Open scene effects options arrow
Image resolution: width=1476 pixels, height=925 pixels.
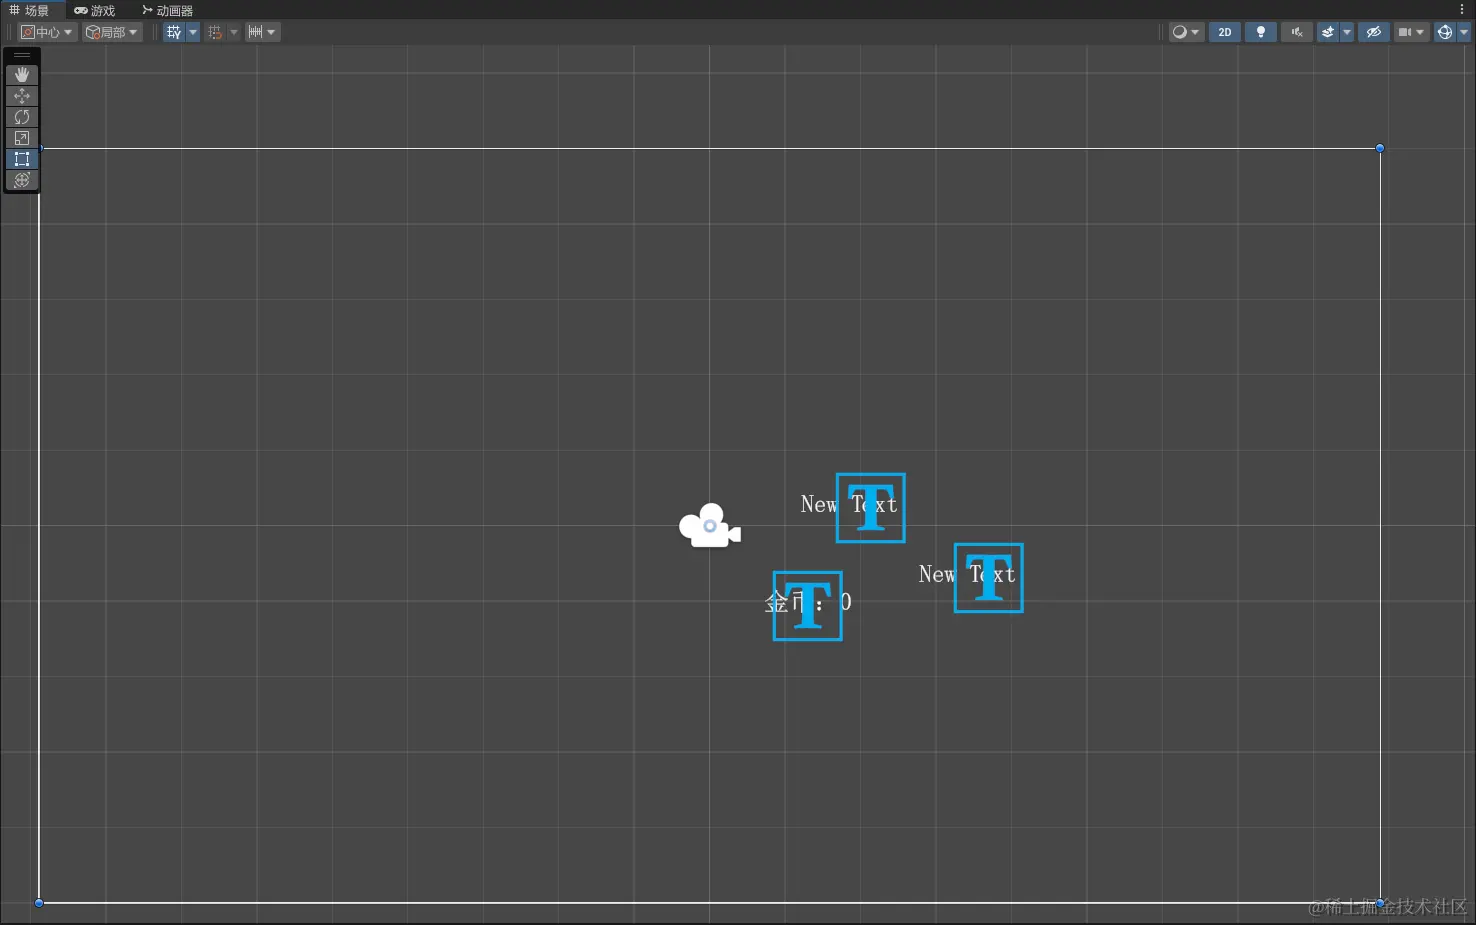[x=1347, y=32]
